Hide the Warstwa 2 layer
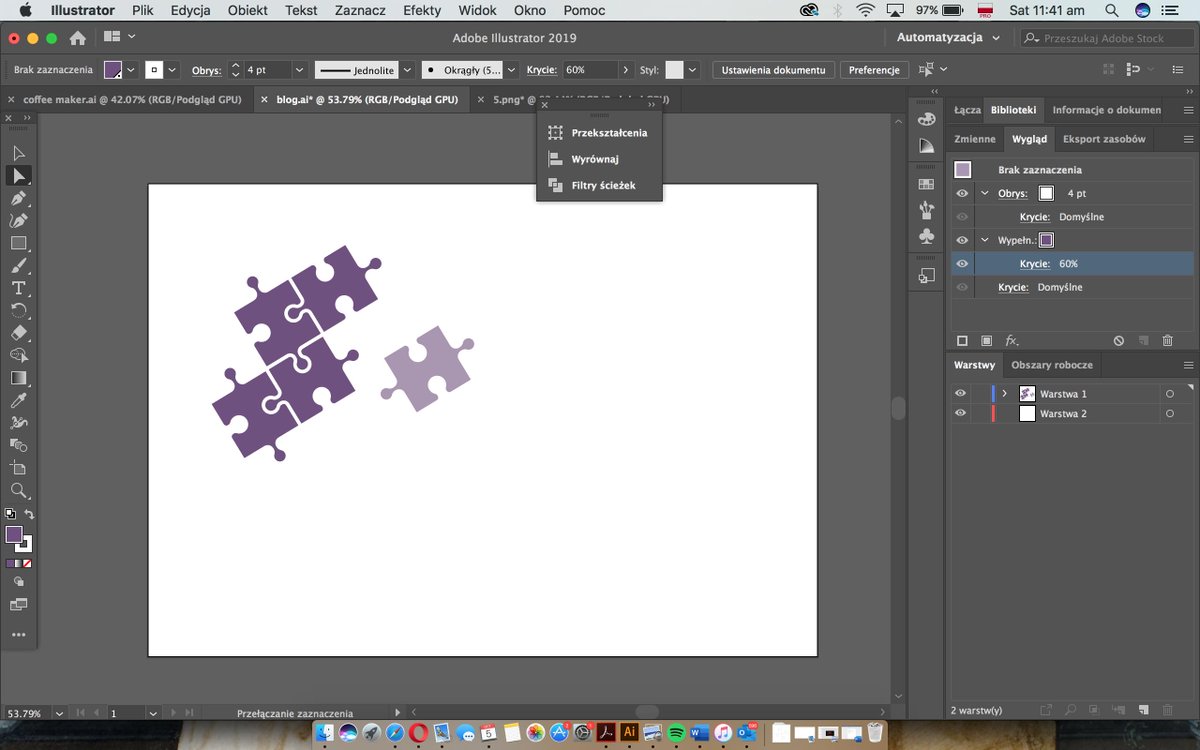Image resolution: width=1200 pixels, height=750 pixels. tap(961, 413)
